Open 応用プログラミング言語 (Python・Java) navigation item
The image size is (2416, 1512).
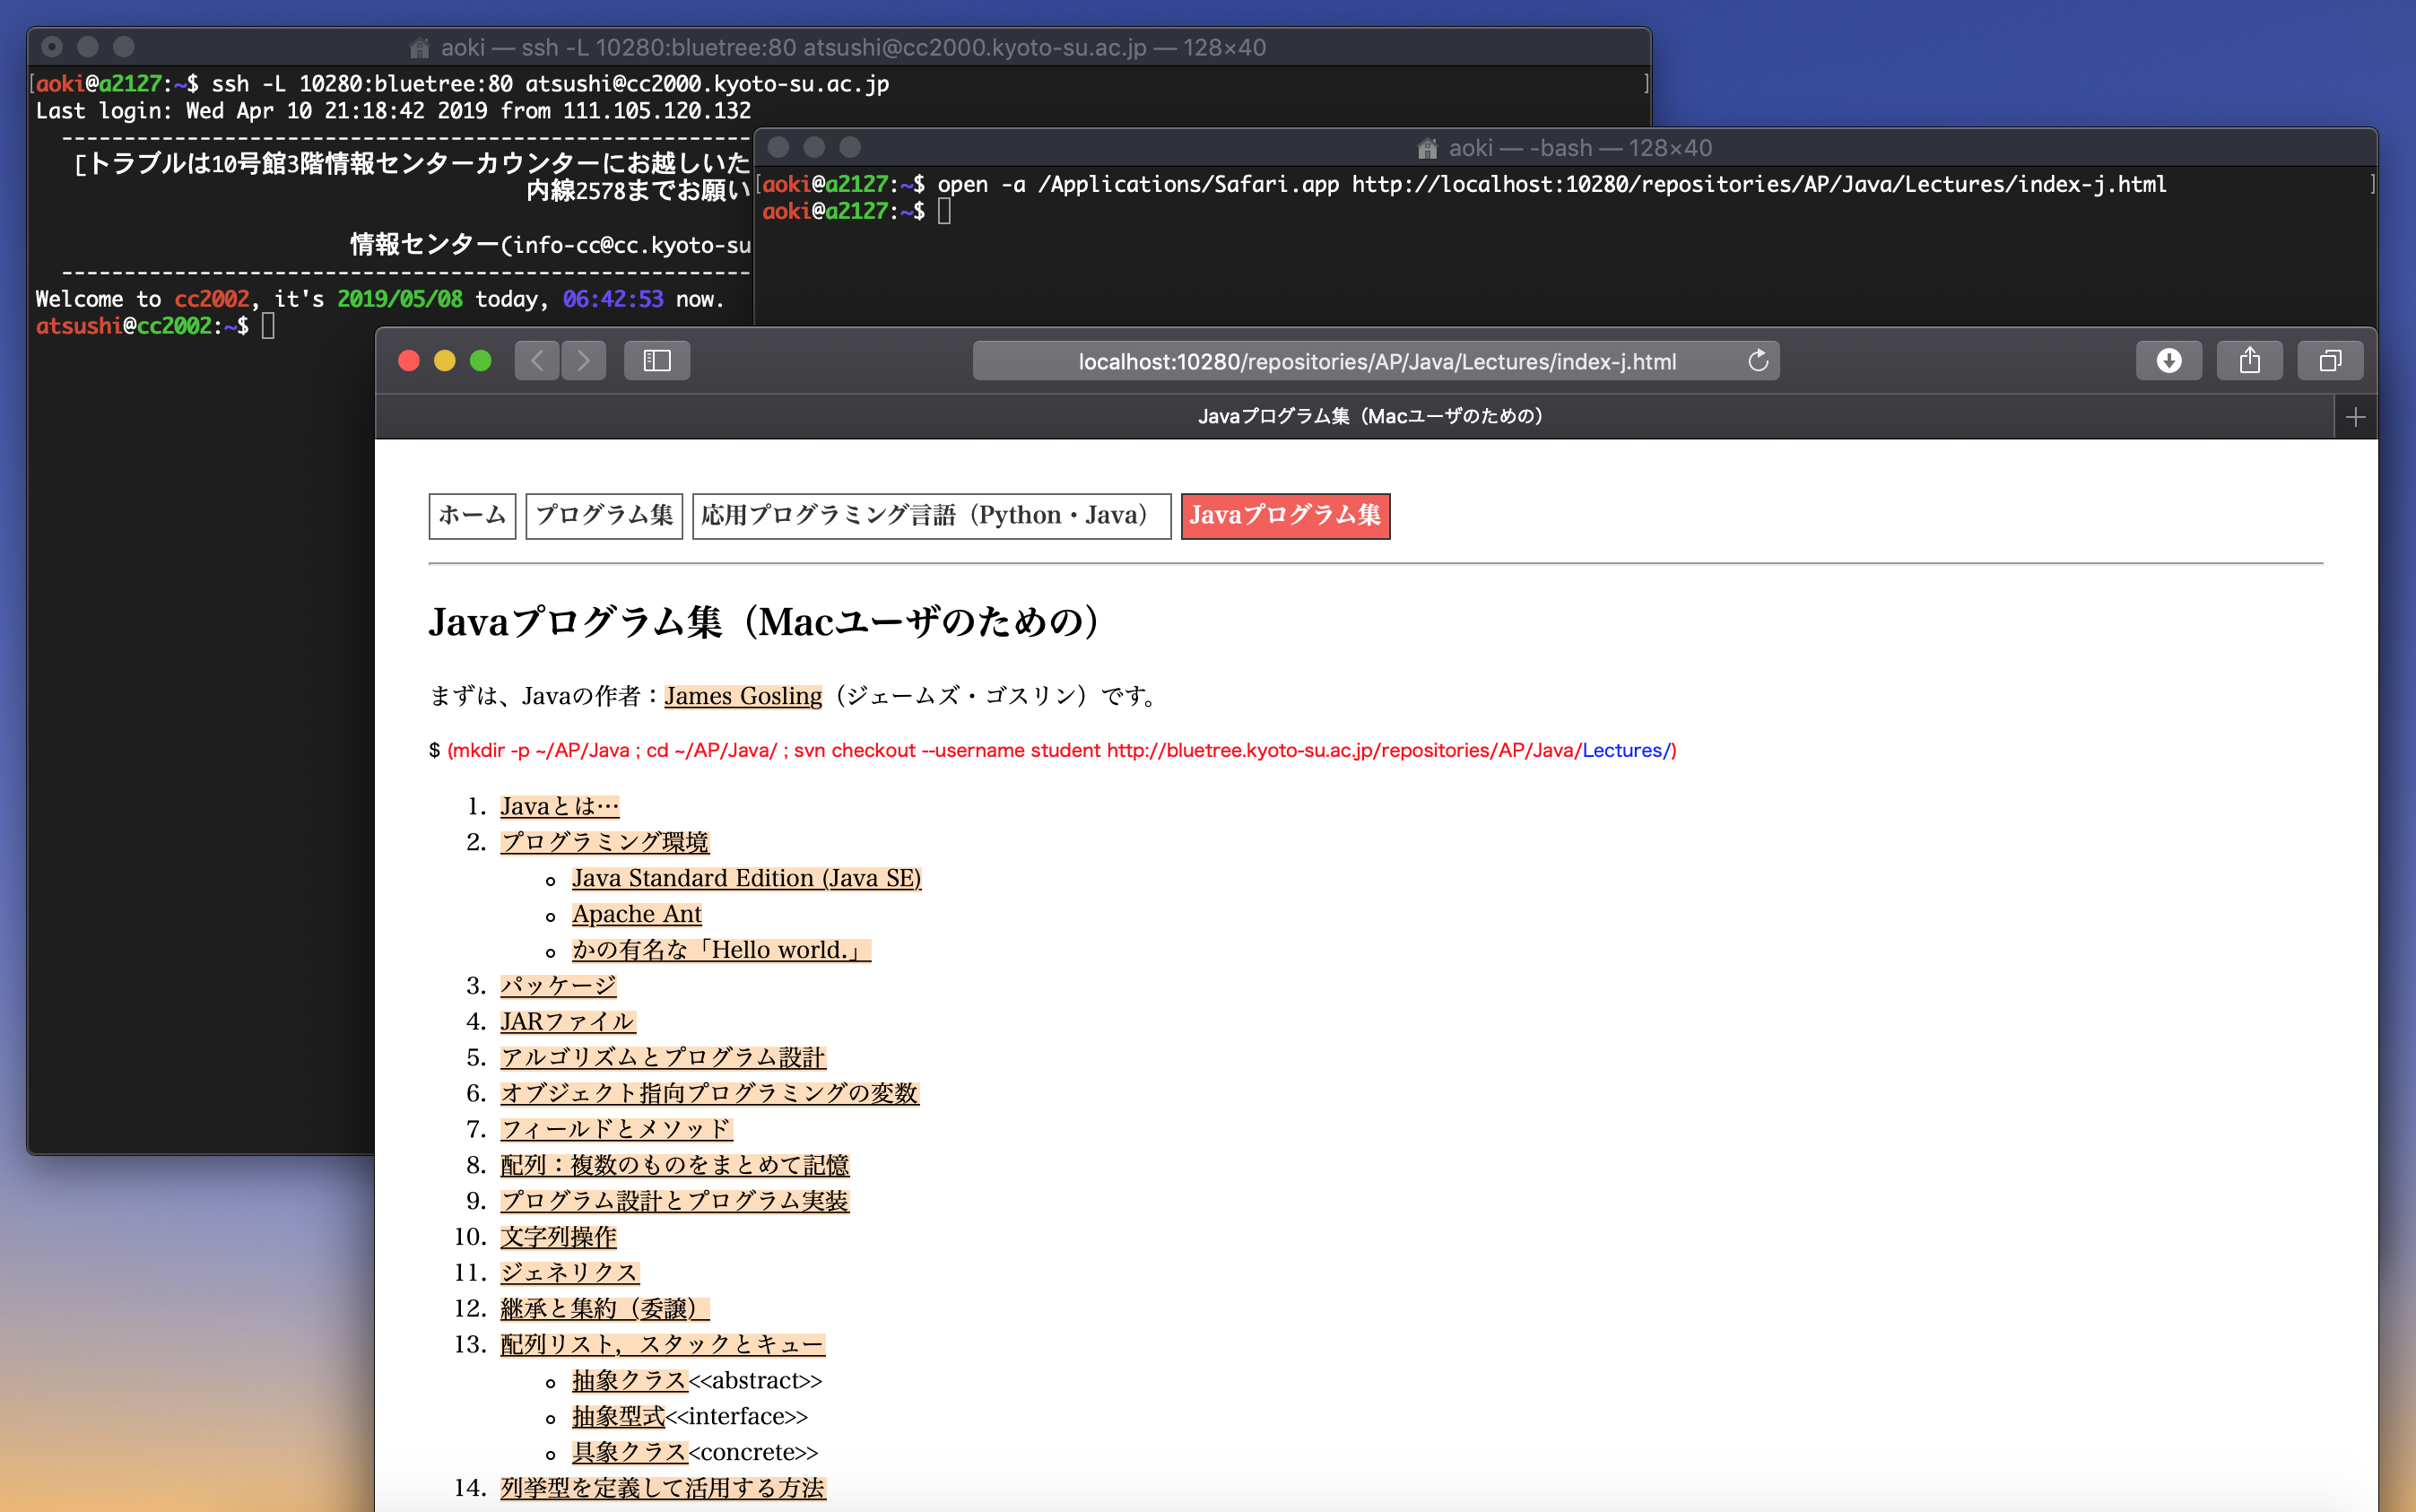(930, 516)
